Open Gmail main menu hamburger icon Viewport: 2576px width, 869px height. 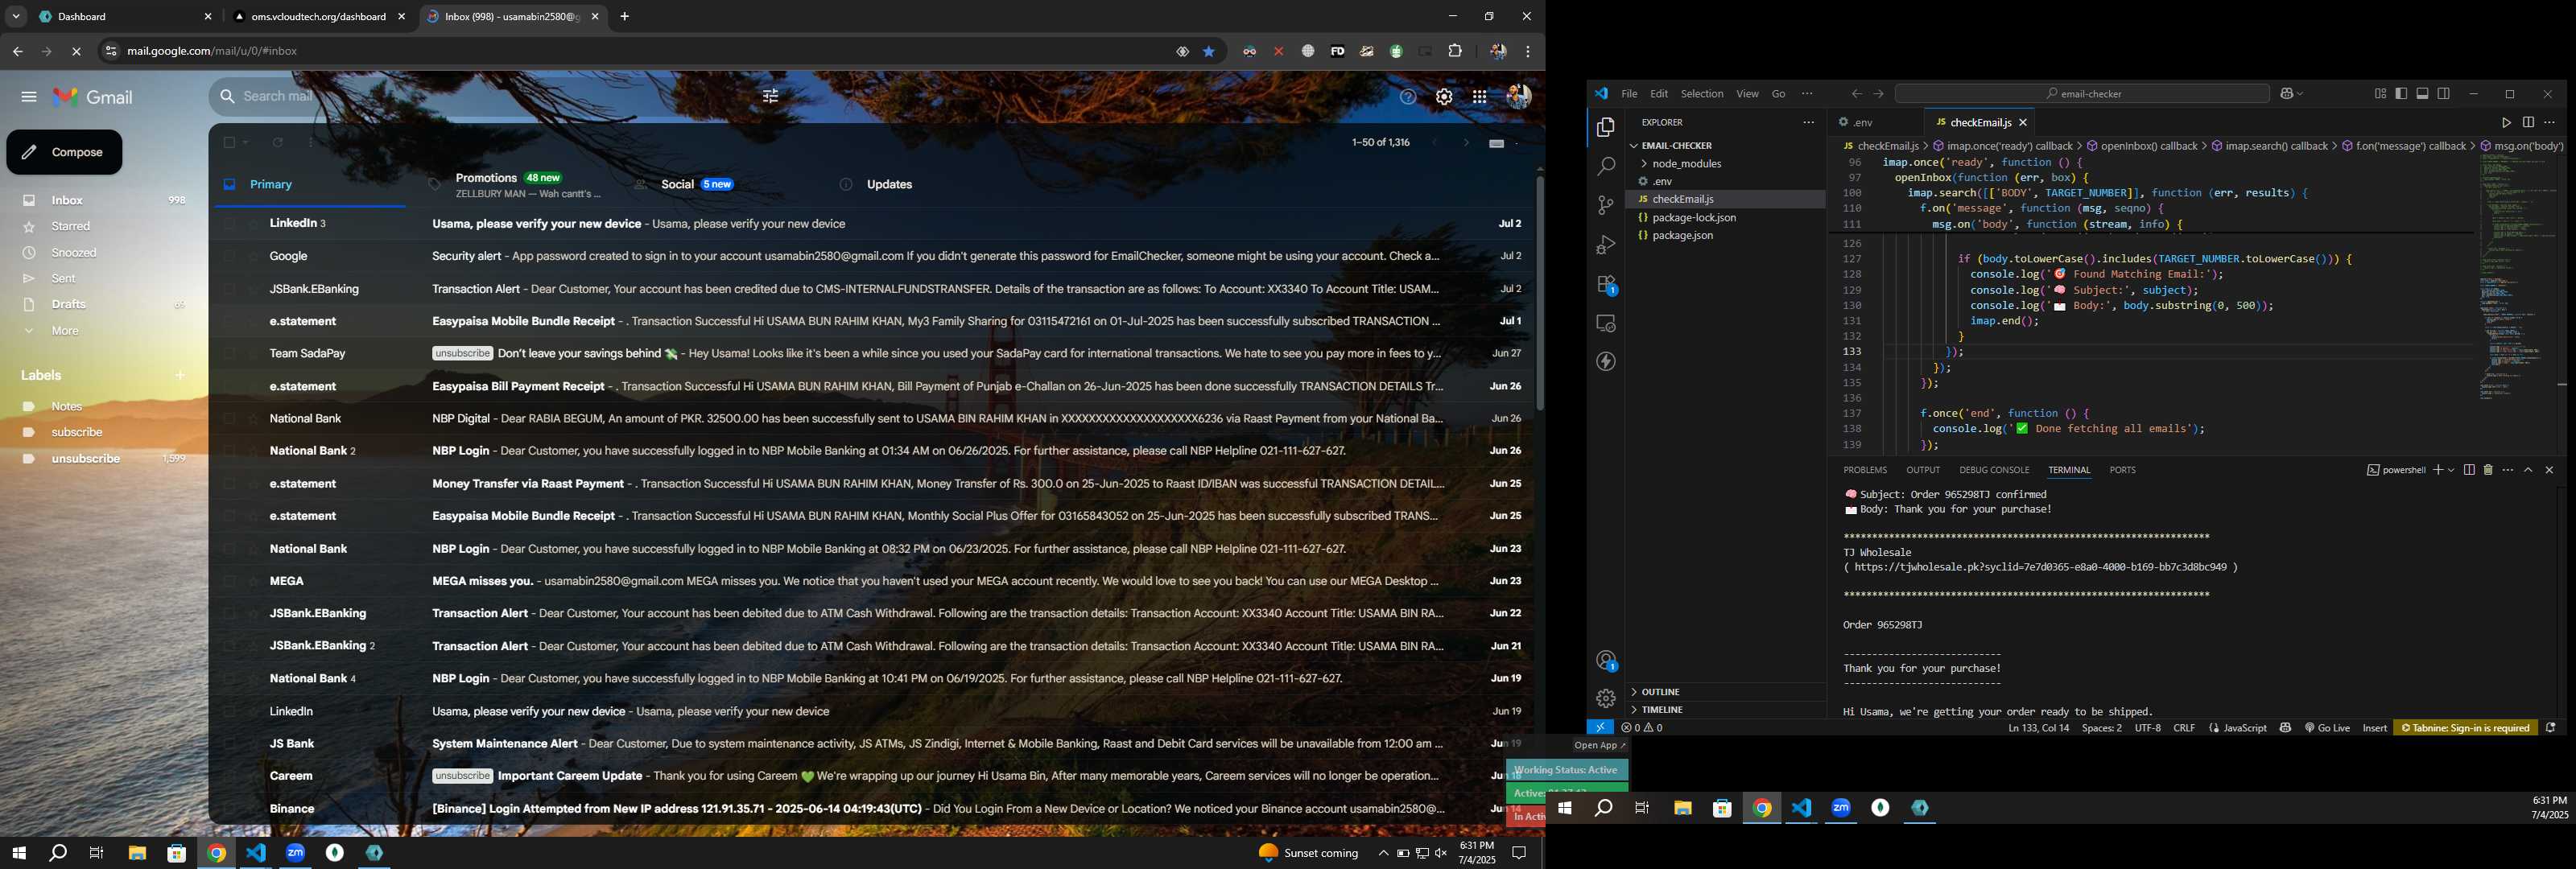(x=29, y=97)
